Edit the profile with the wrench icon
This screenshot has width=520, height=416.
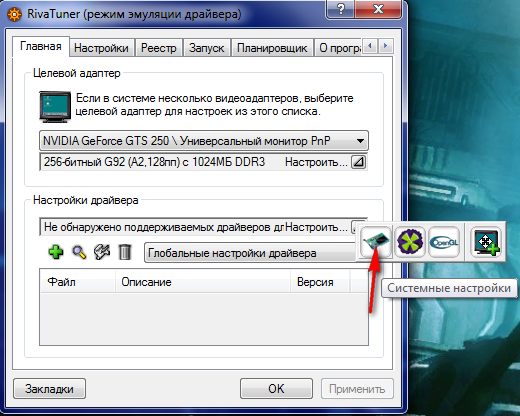click(x=102, y=252)
